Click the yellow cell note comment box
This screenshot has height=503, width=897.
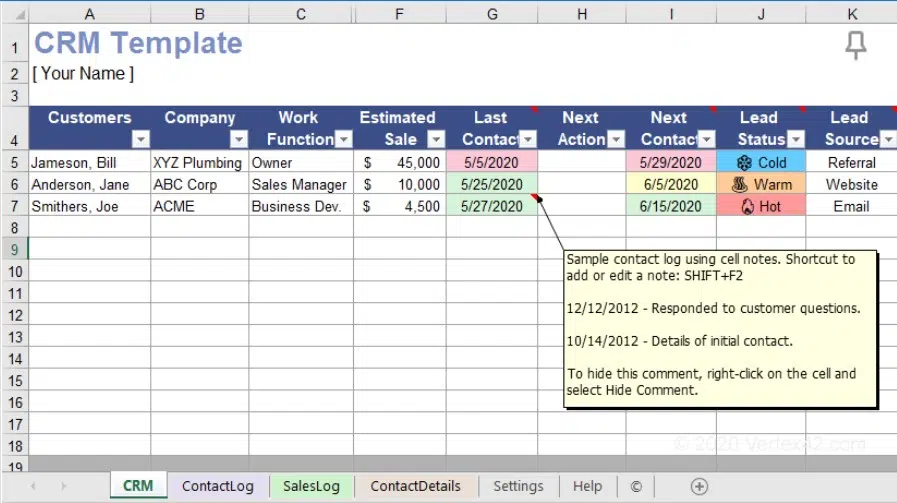point(720,329)
